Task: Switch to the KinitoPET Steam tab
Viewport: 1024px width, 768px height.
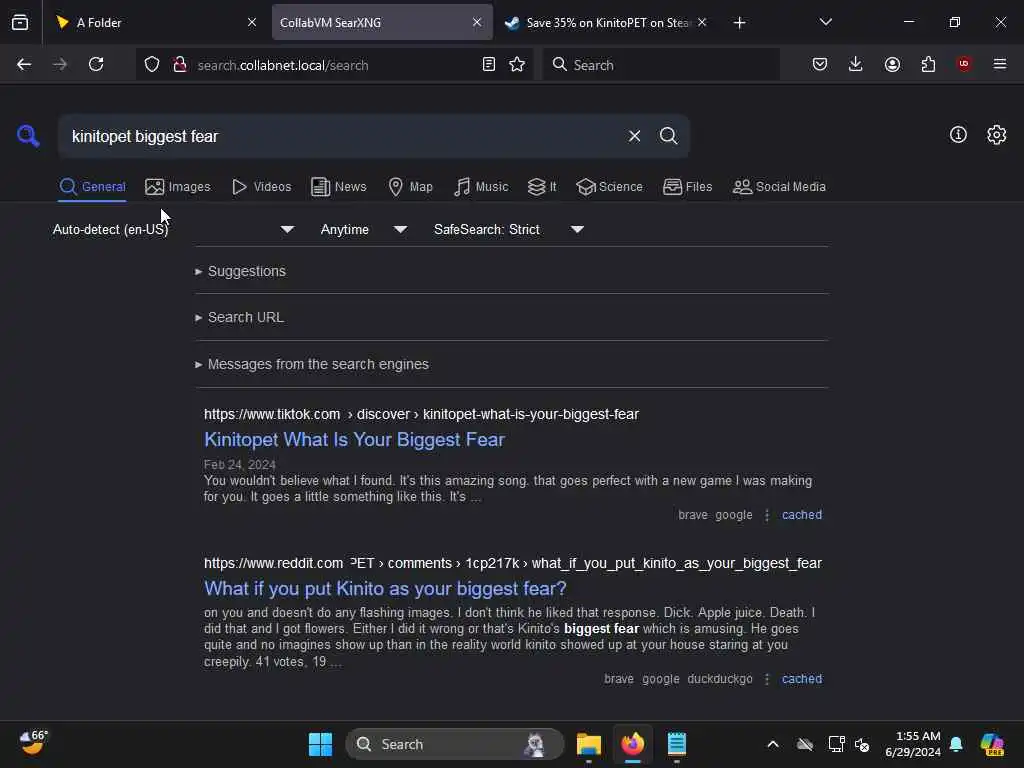Action: [605, 22]
